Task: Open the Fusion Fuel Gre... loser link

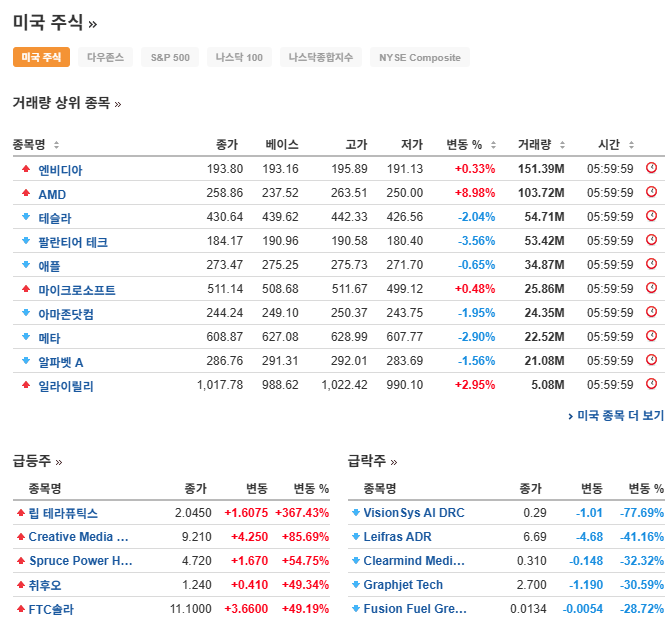Action: 414,608
